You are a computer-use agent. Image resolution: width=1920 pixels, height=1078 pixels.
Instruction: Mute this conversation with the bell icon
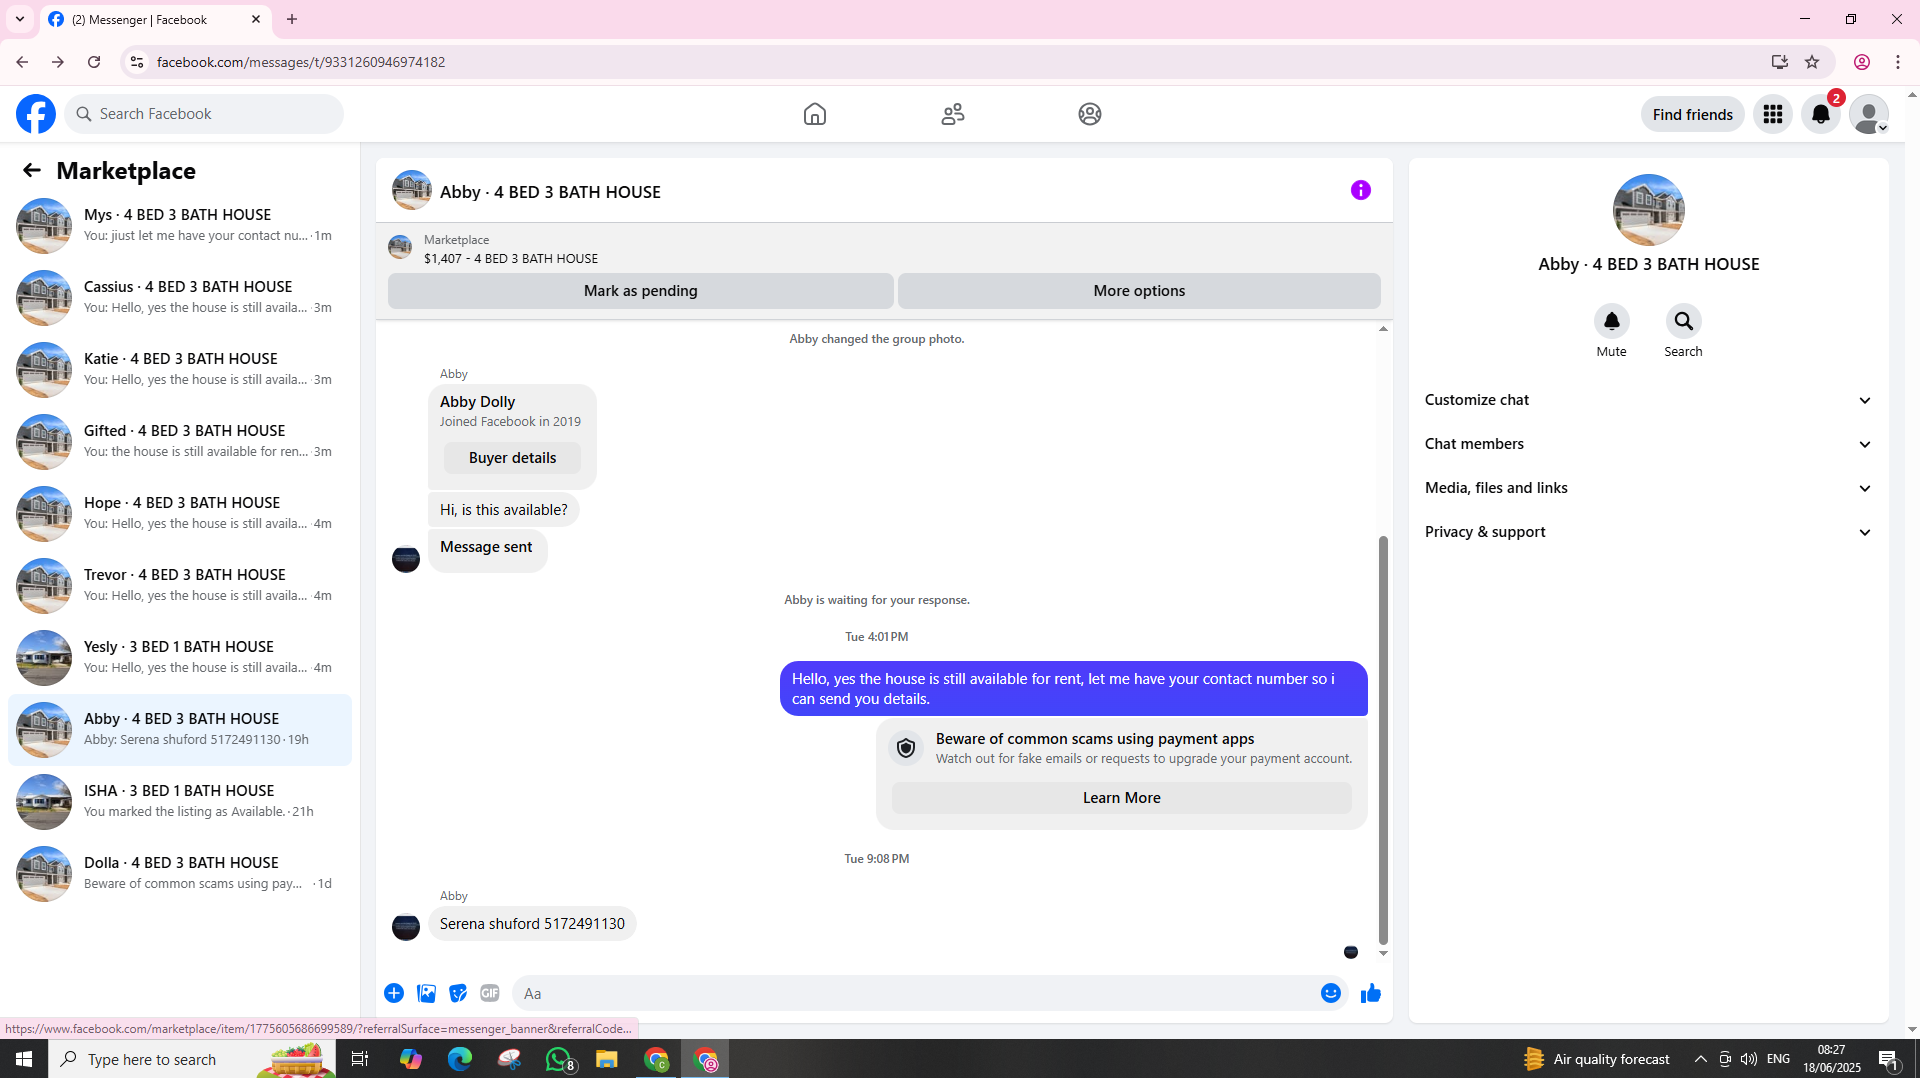pos(1612,321)
